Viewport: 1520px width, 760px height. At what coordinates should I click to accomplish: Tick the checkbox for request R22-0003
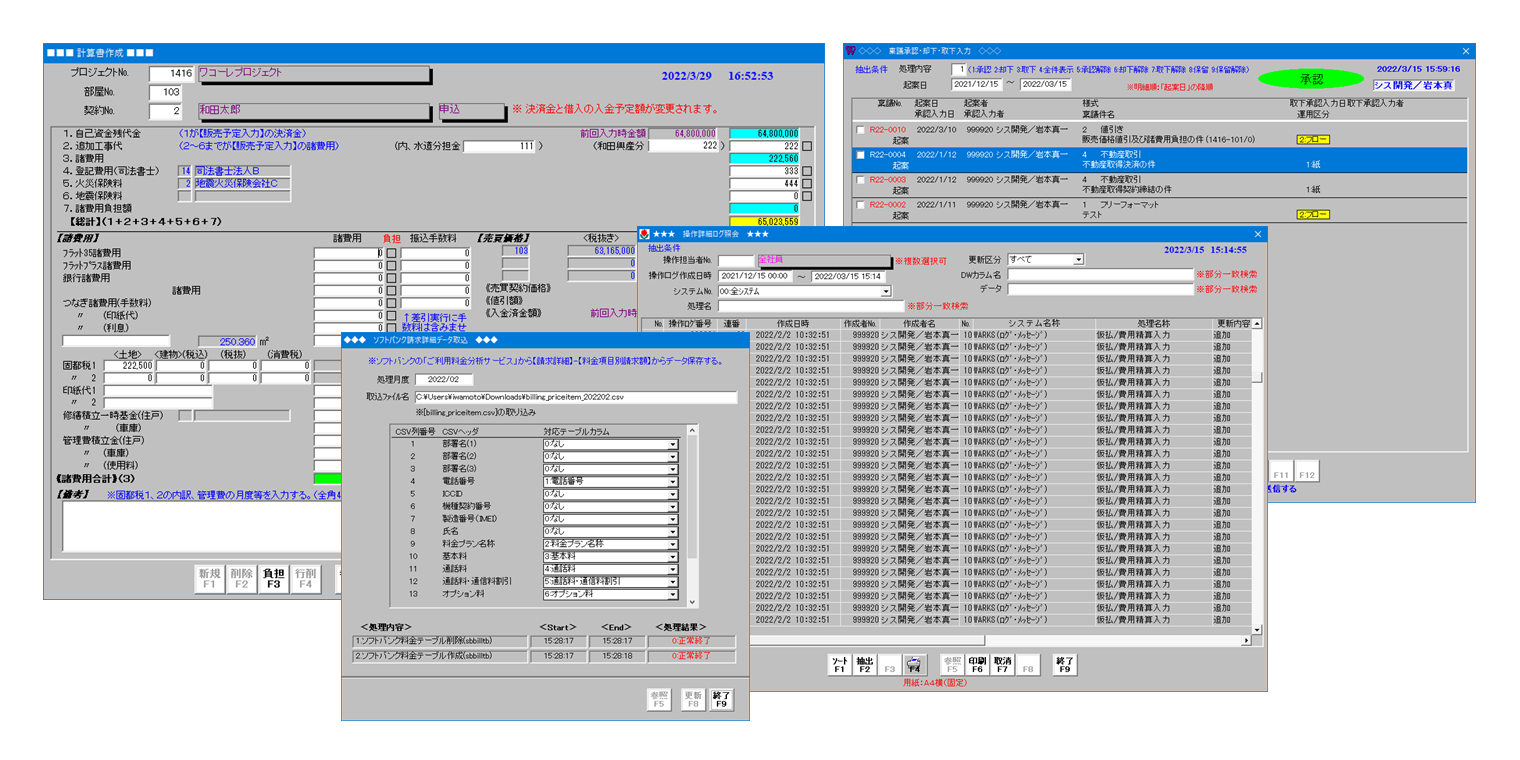860,180
